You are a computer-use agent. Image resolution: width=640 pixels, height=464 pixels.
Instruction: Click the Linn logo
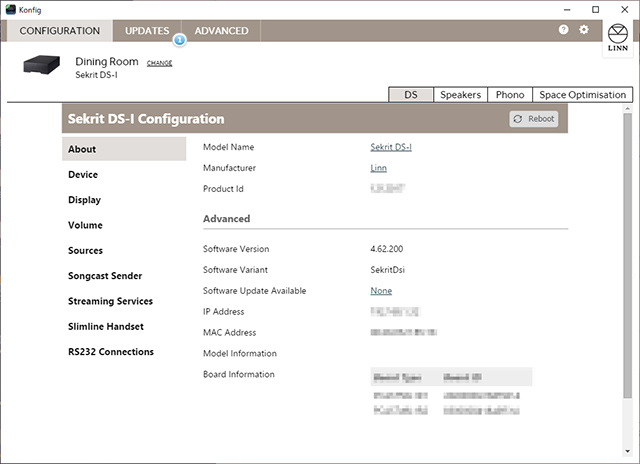(x=618, y=37)
